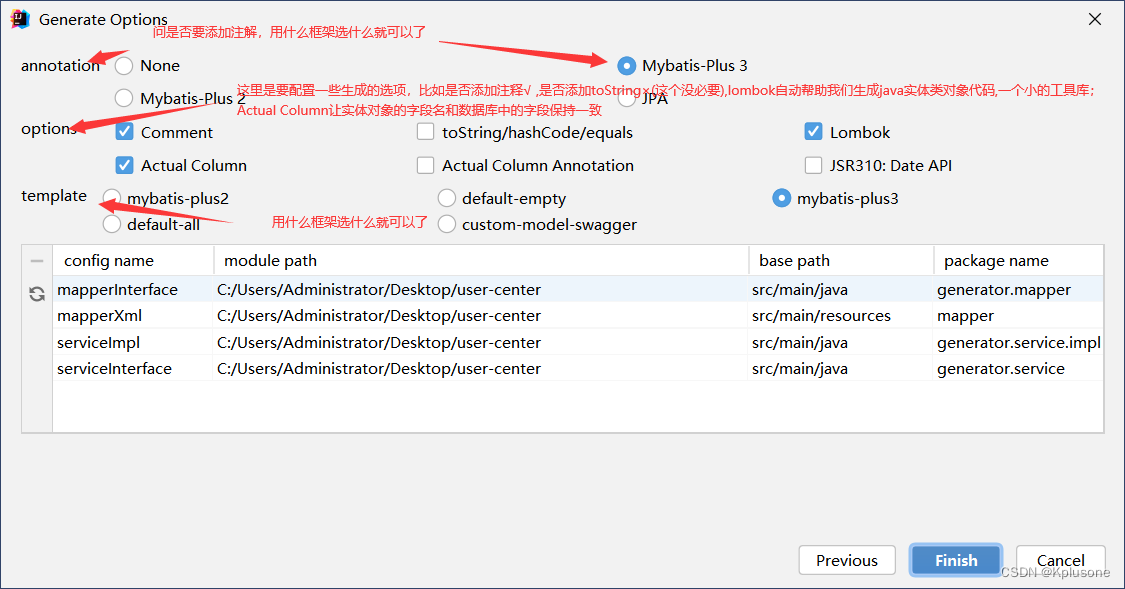
Task: Select the default-all template
Action: [112, 225]
